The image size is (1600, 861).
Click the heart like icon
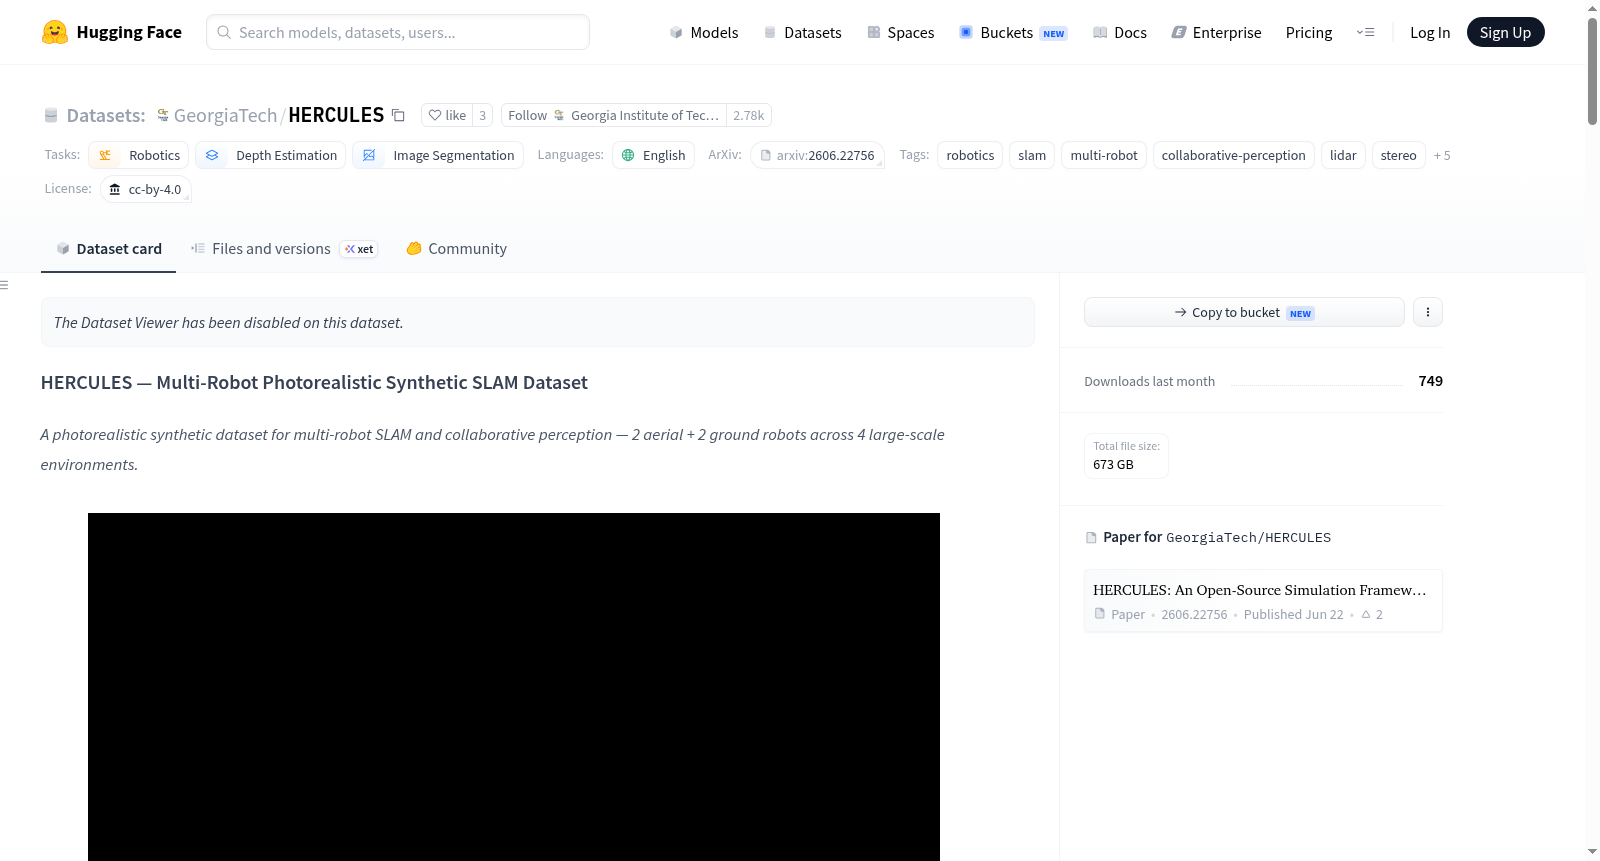pos(435,115)
